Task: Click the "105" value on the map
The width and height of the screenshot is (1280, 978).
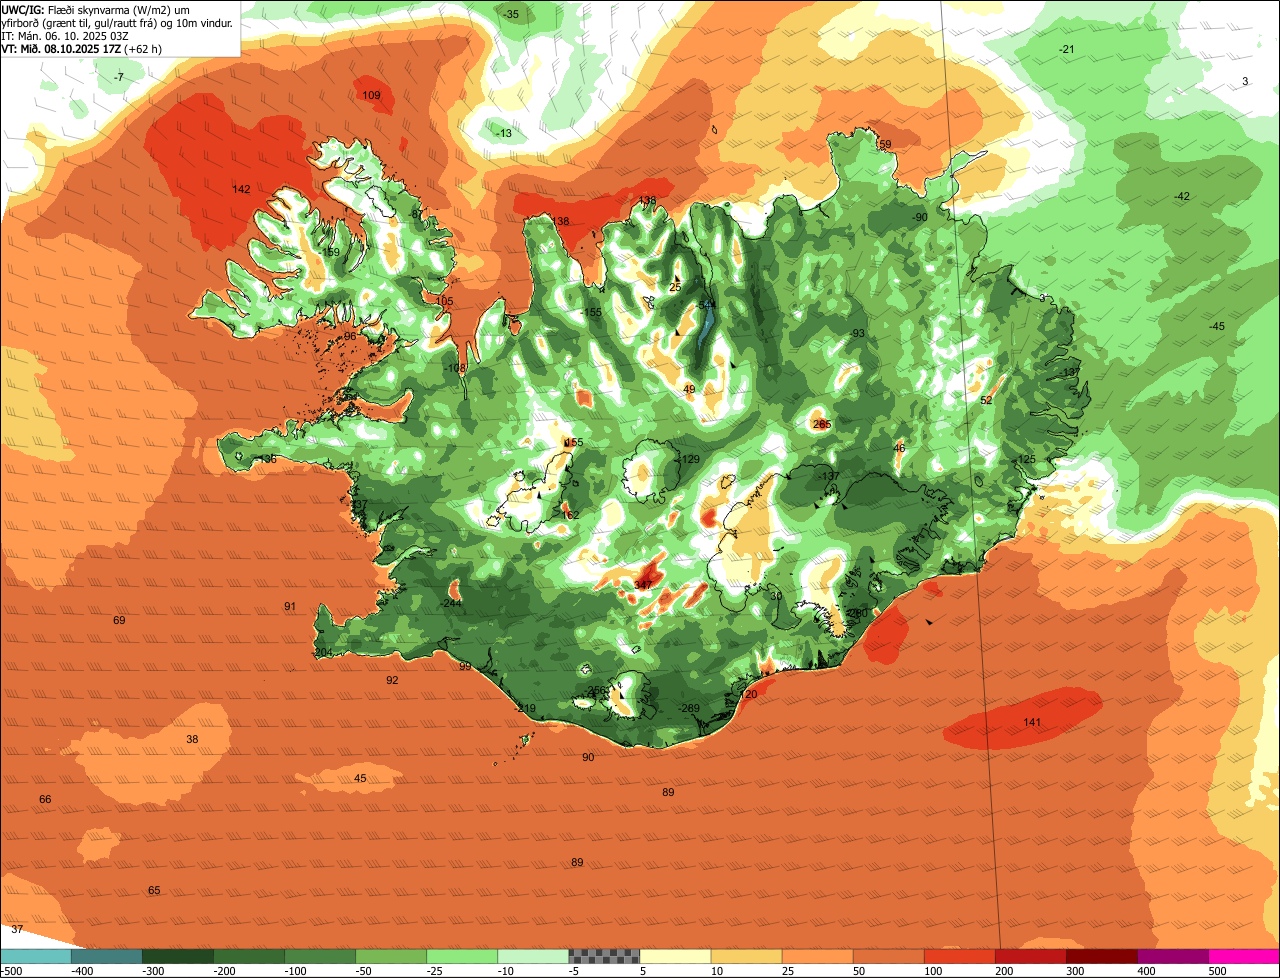Action: tap(444, 301)
